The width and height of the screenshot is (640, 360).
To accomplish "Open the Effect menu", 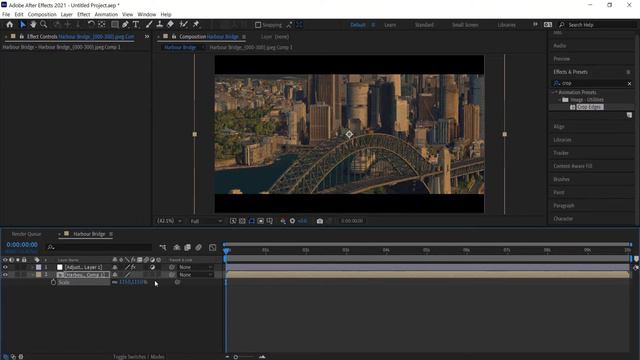I will coord(84,14).
